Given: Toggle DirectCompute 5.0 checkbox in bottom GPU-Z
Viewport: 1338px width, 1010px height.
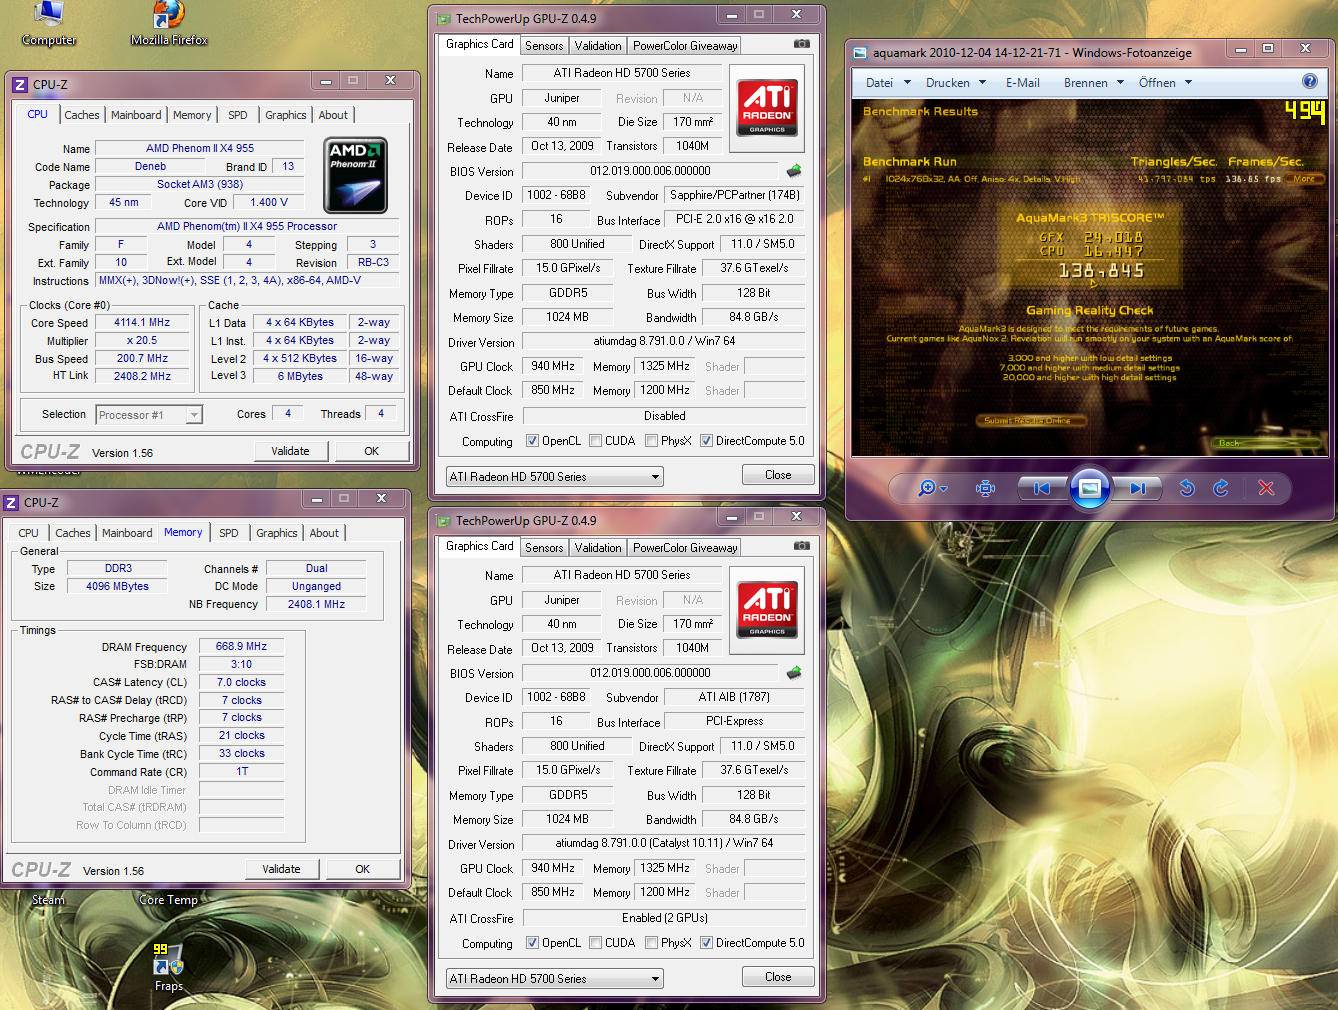Looking at the screenshot, I should (707, 943).
